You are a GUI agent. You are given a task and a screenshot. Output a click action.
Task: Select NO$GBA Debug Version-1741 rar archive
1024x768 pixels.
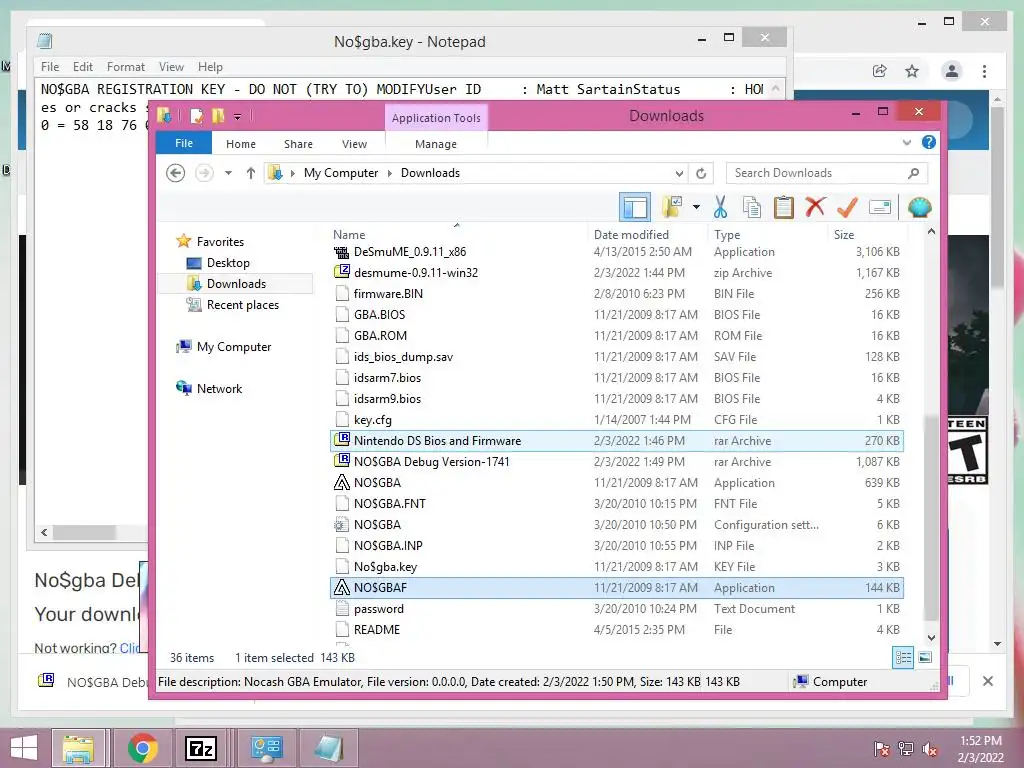[x=616, y=462]
